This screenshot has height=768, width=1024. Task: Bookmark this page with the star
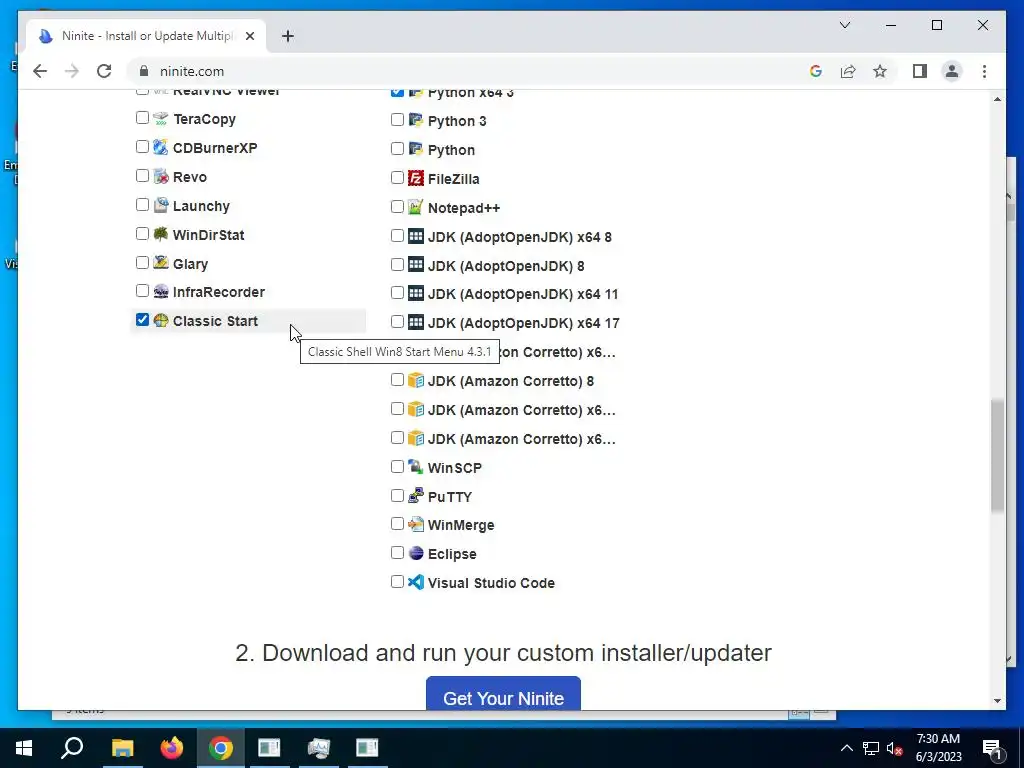880,71
